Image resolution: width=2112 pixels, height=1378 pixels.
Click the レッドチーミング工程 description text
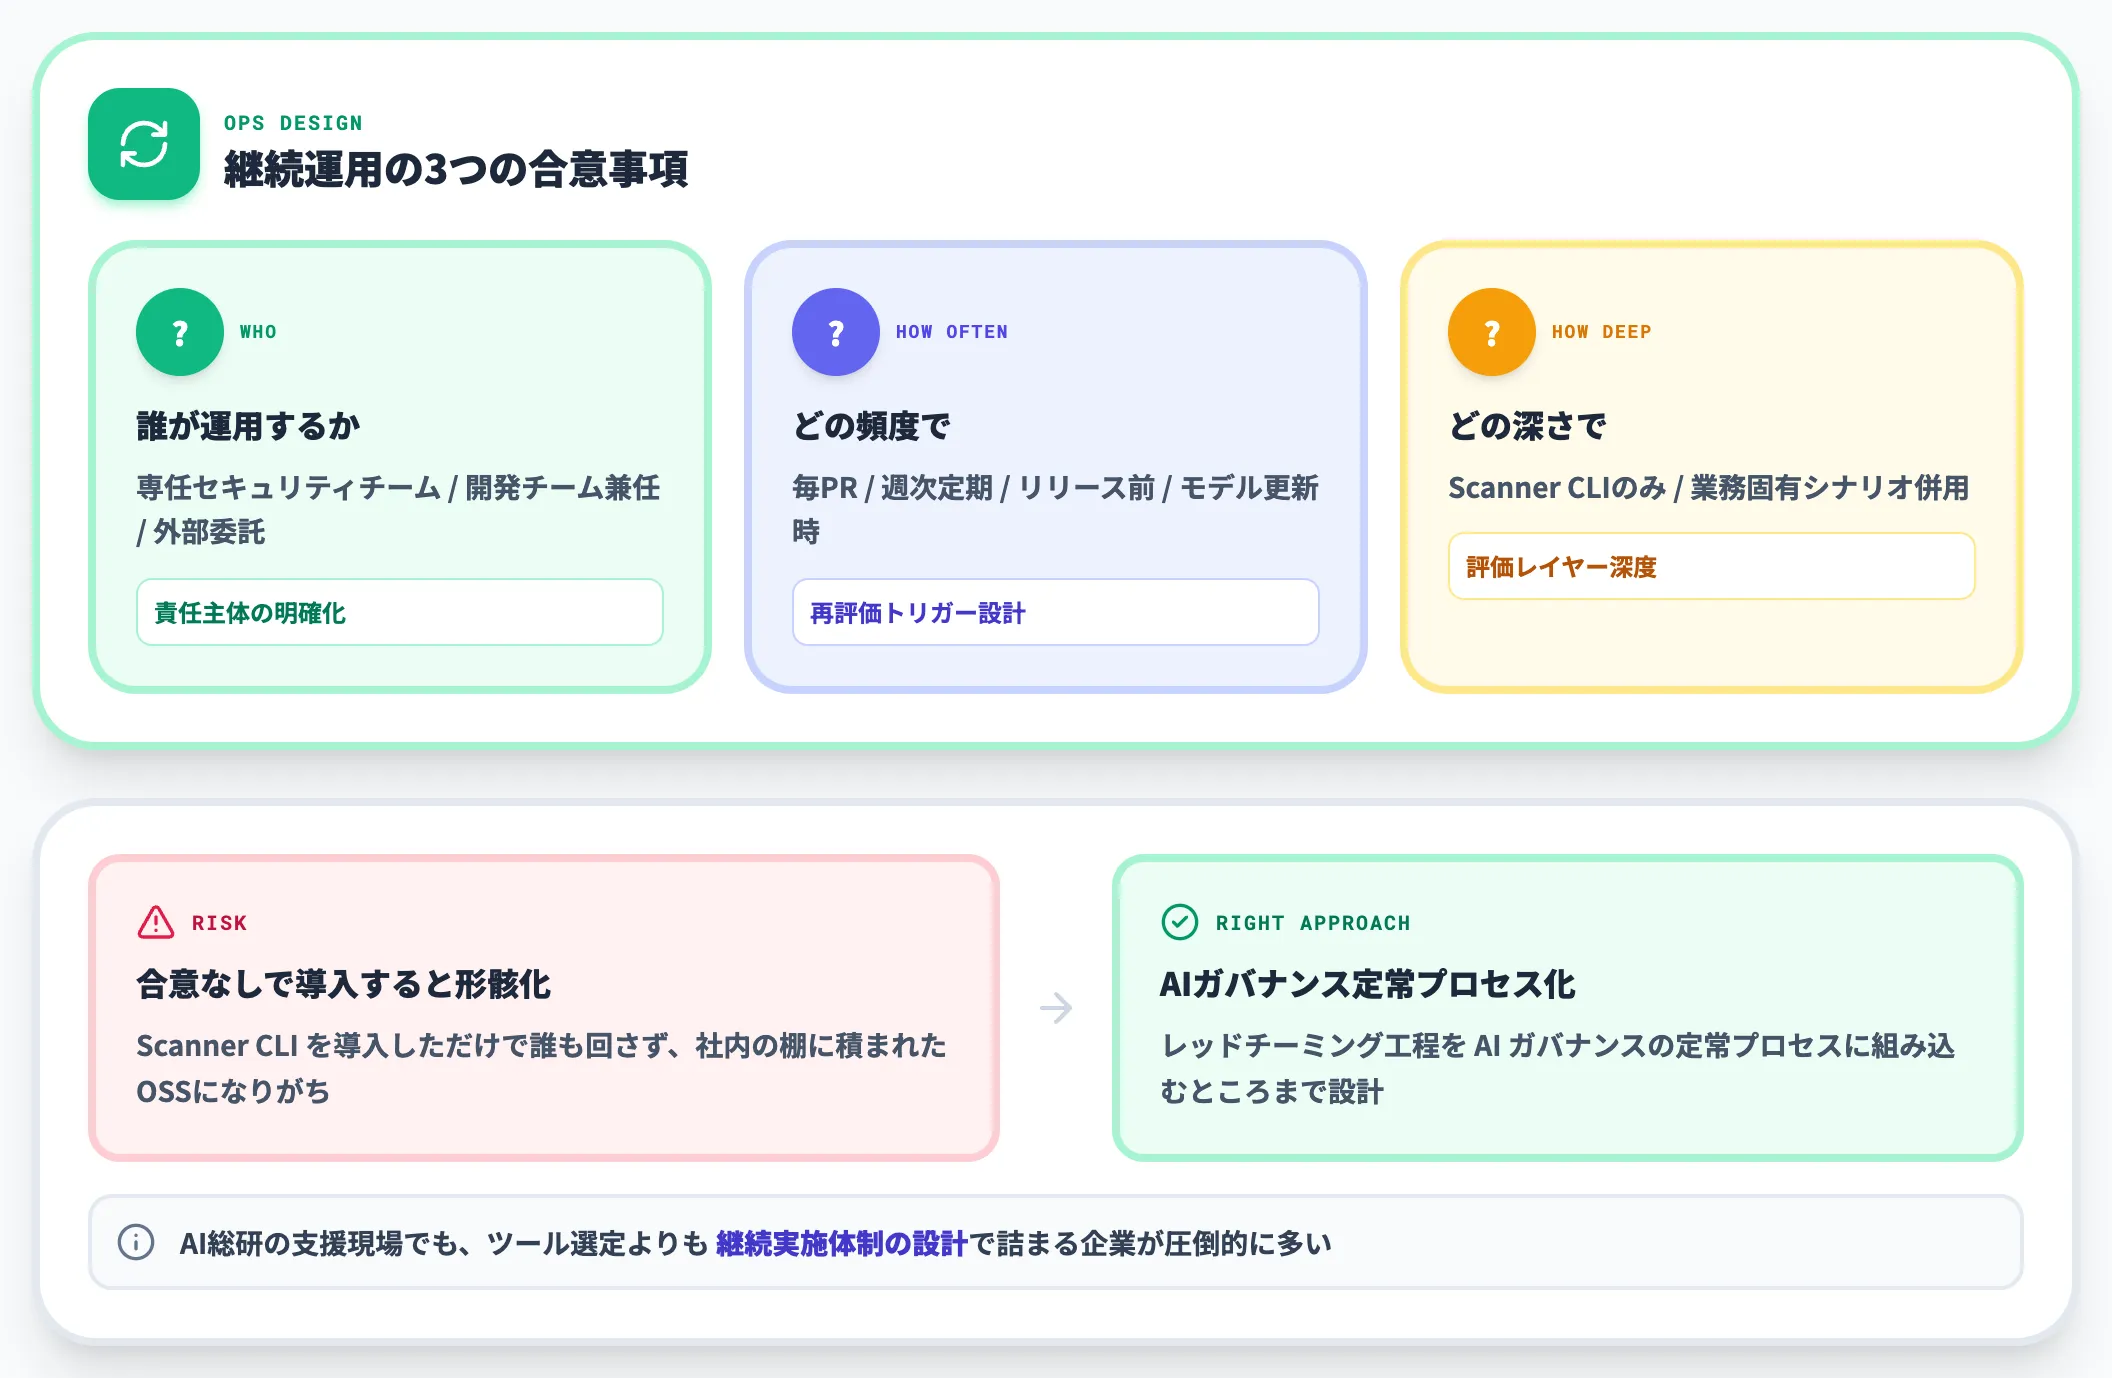1557,1068
